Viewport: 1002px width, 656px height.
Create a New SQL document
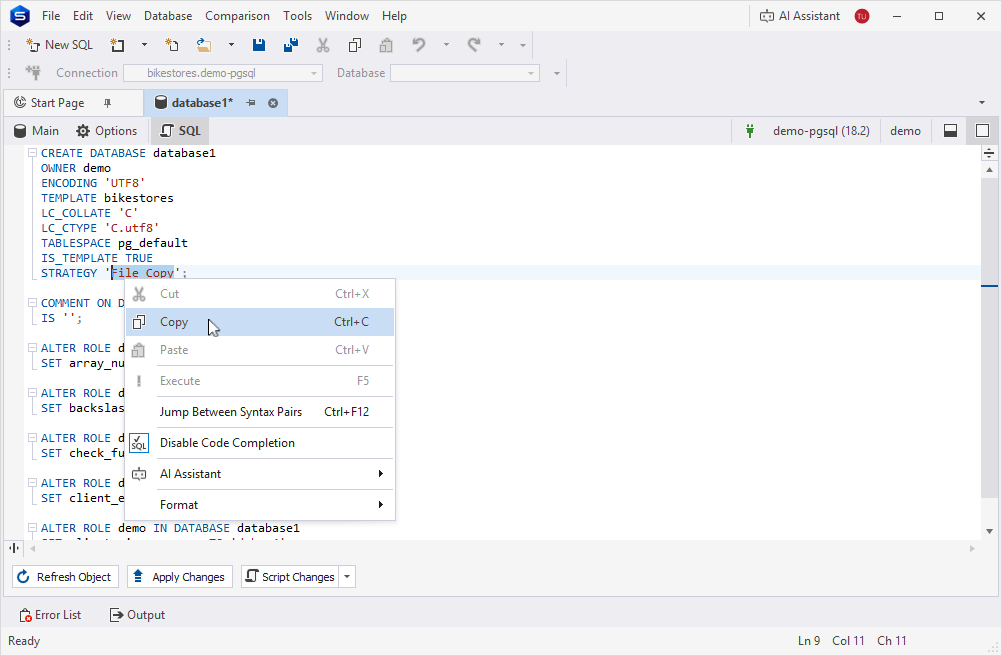[59, 45]
